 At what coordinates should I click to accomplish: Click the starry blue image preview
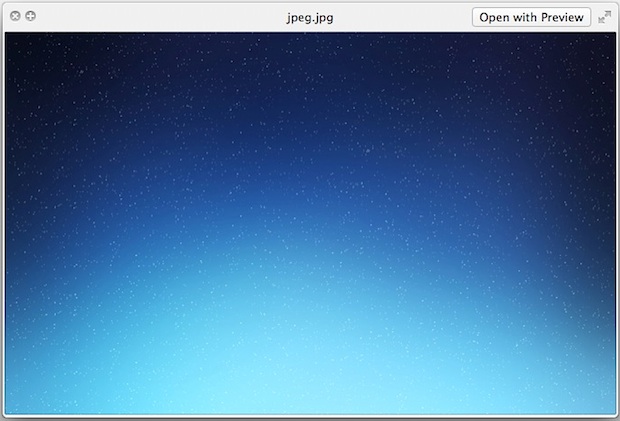point(310,223)
